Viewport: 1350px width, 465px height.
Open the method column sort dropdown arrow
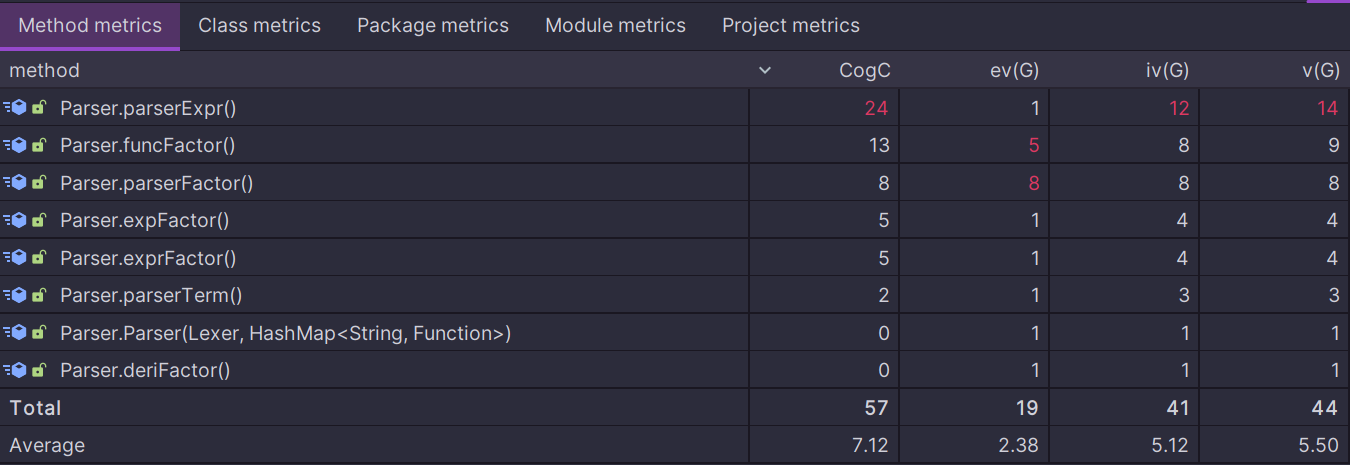tap(765, 70)
